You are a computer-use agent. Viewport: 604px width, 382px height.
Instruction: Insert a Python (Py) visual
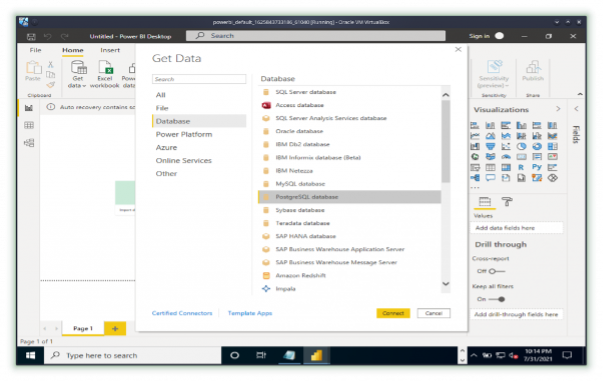[x=537, y=167]
